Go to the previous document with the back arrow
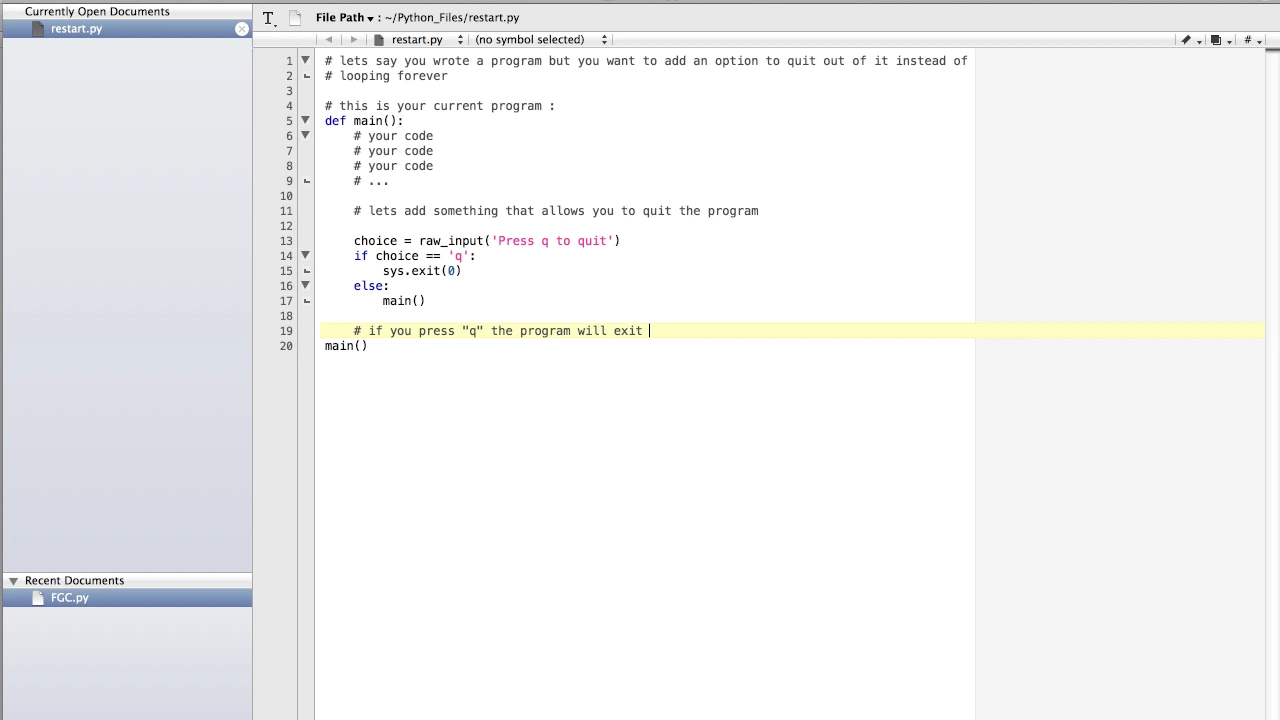Image resolution: width=1280 pixels, height=720 pixels. [329, 40]
